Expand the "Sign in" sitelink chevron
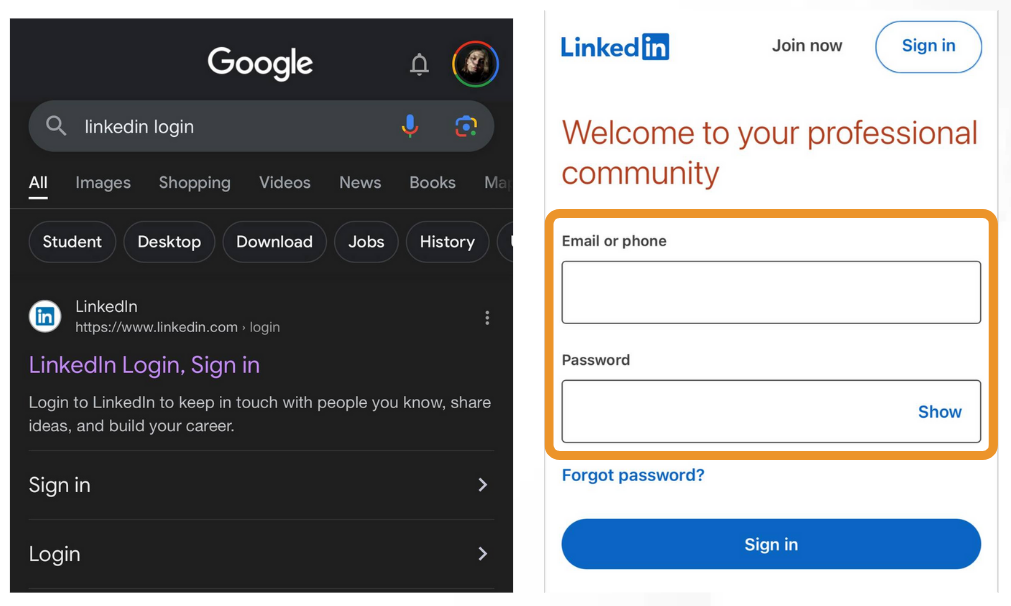The height and width of the screenshot is (606, 1011). click(482, 485)
